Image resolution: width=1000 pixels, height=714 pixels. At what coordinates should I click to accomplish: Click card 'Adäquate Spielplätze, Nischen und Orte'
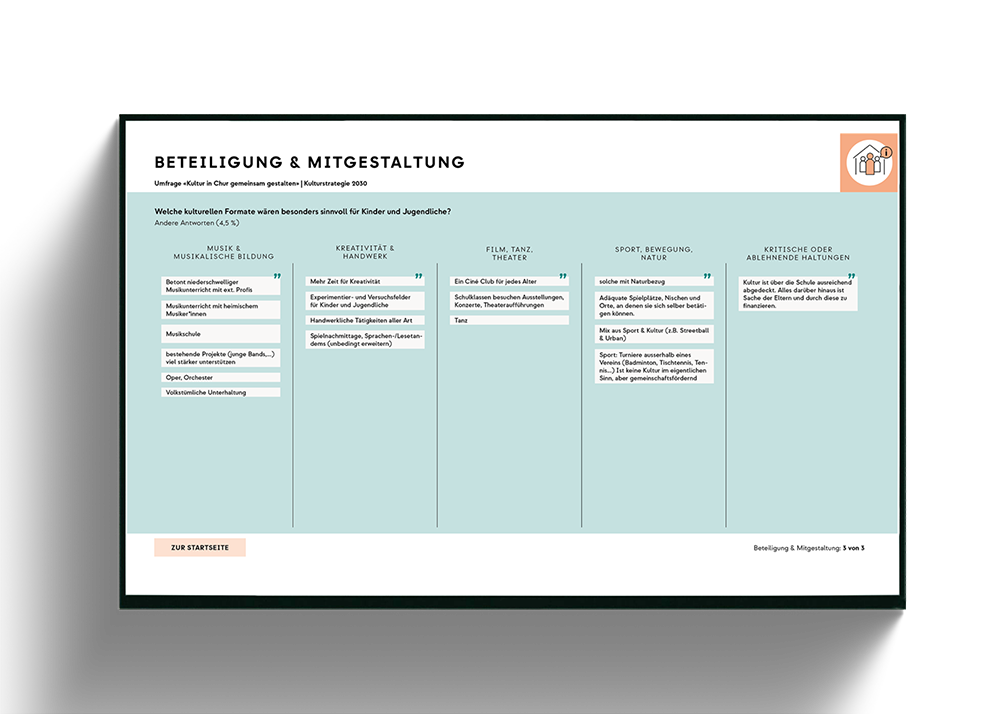pos(654,305)
